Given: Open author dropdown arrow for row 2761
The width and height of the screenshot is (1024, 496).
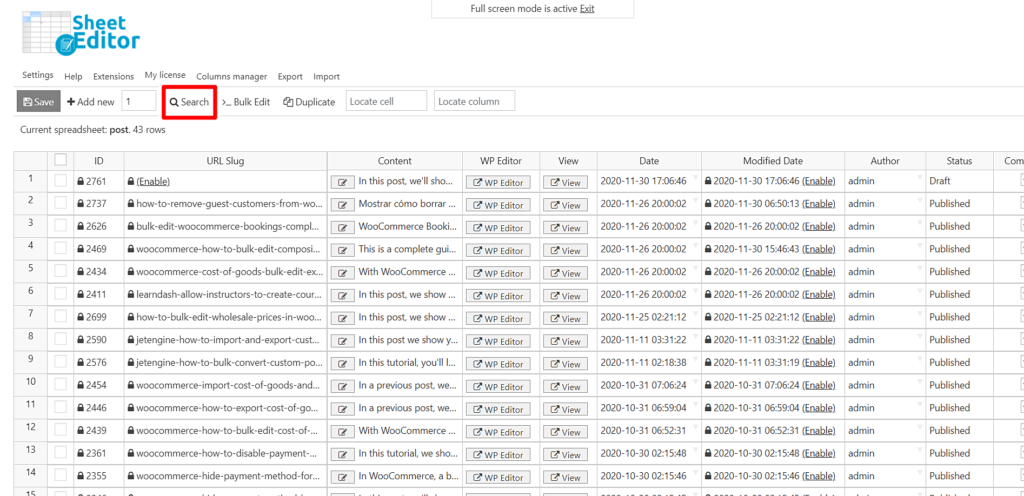Looking at the screenshot, I should [x=919, y=178].
